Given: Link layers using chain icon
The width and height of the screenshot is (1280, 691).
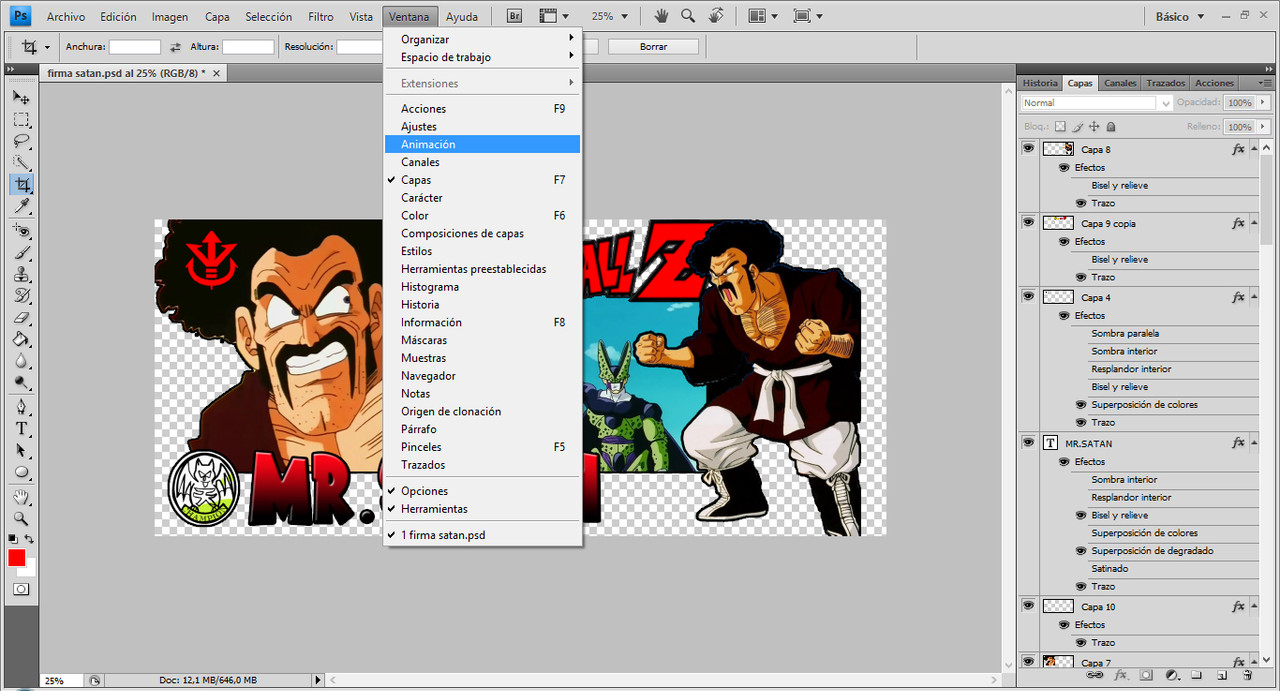Looking at the screenshot, I should [x=1097, y=676].
